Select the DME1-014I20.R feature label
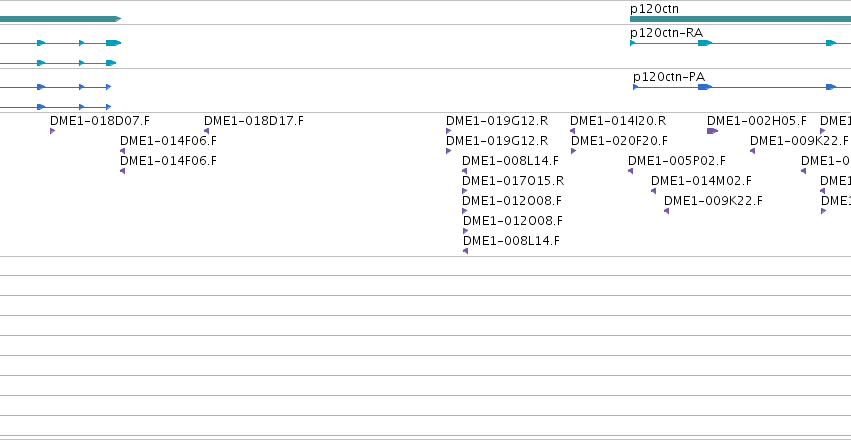This screenshot has height=440, width=851. click(618, 120)
